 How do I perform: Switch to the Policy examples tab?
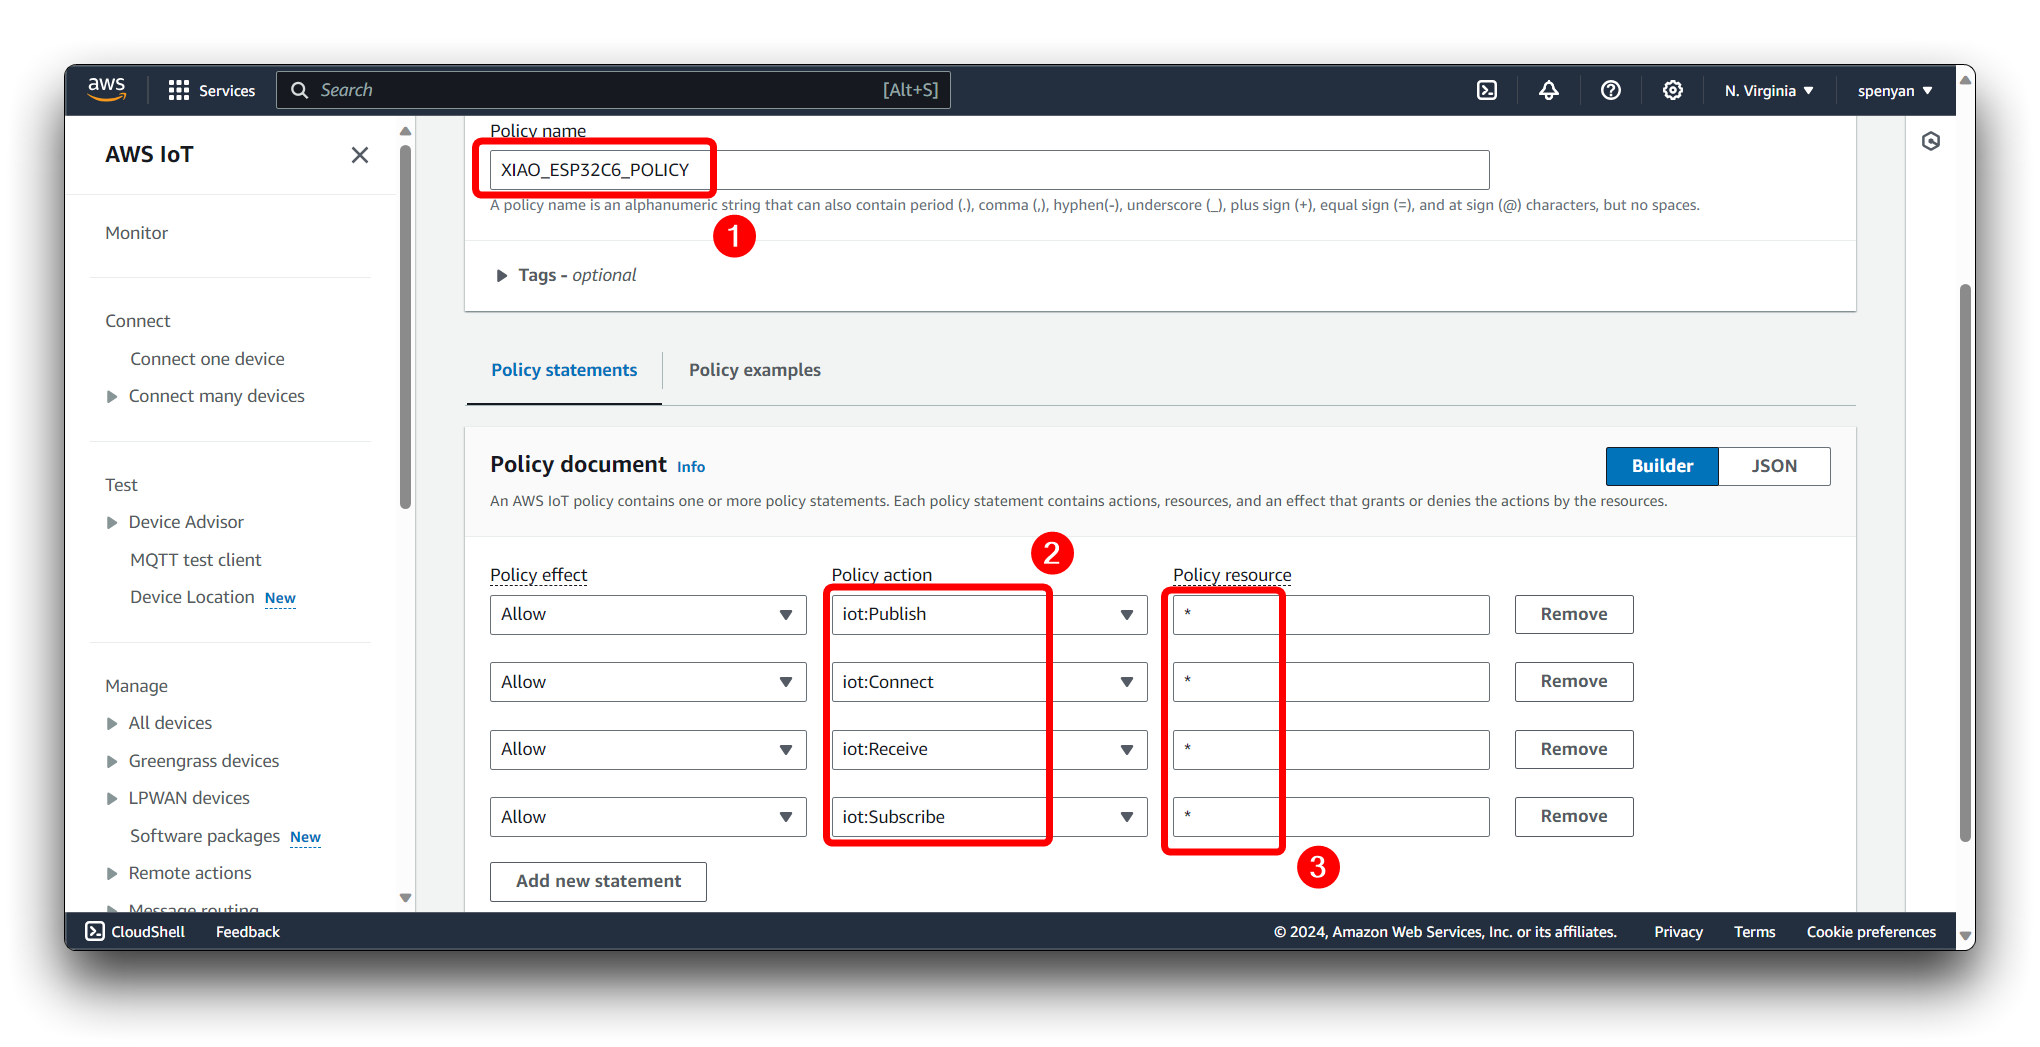755,370
